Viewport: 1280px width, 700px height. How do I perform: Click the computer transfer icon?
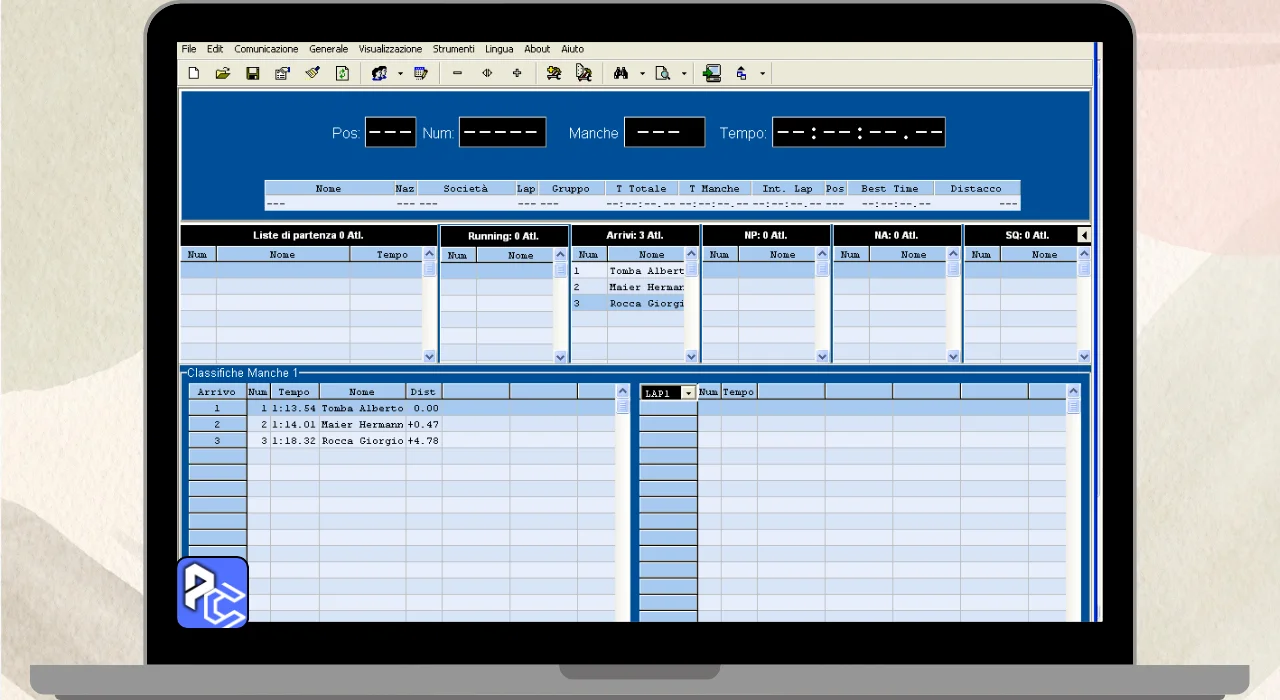(x=711, y=73)
